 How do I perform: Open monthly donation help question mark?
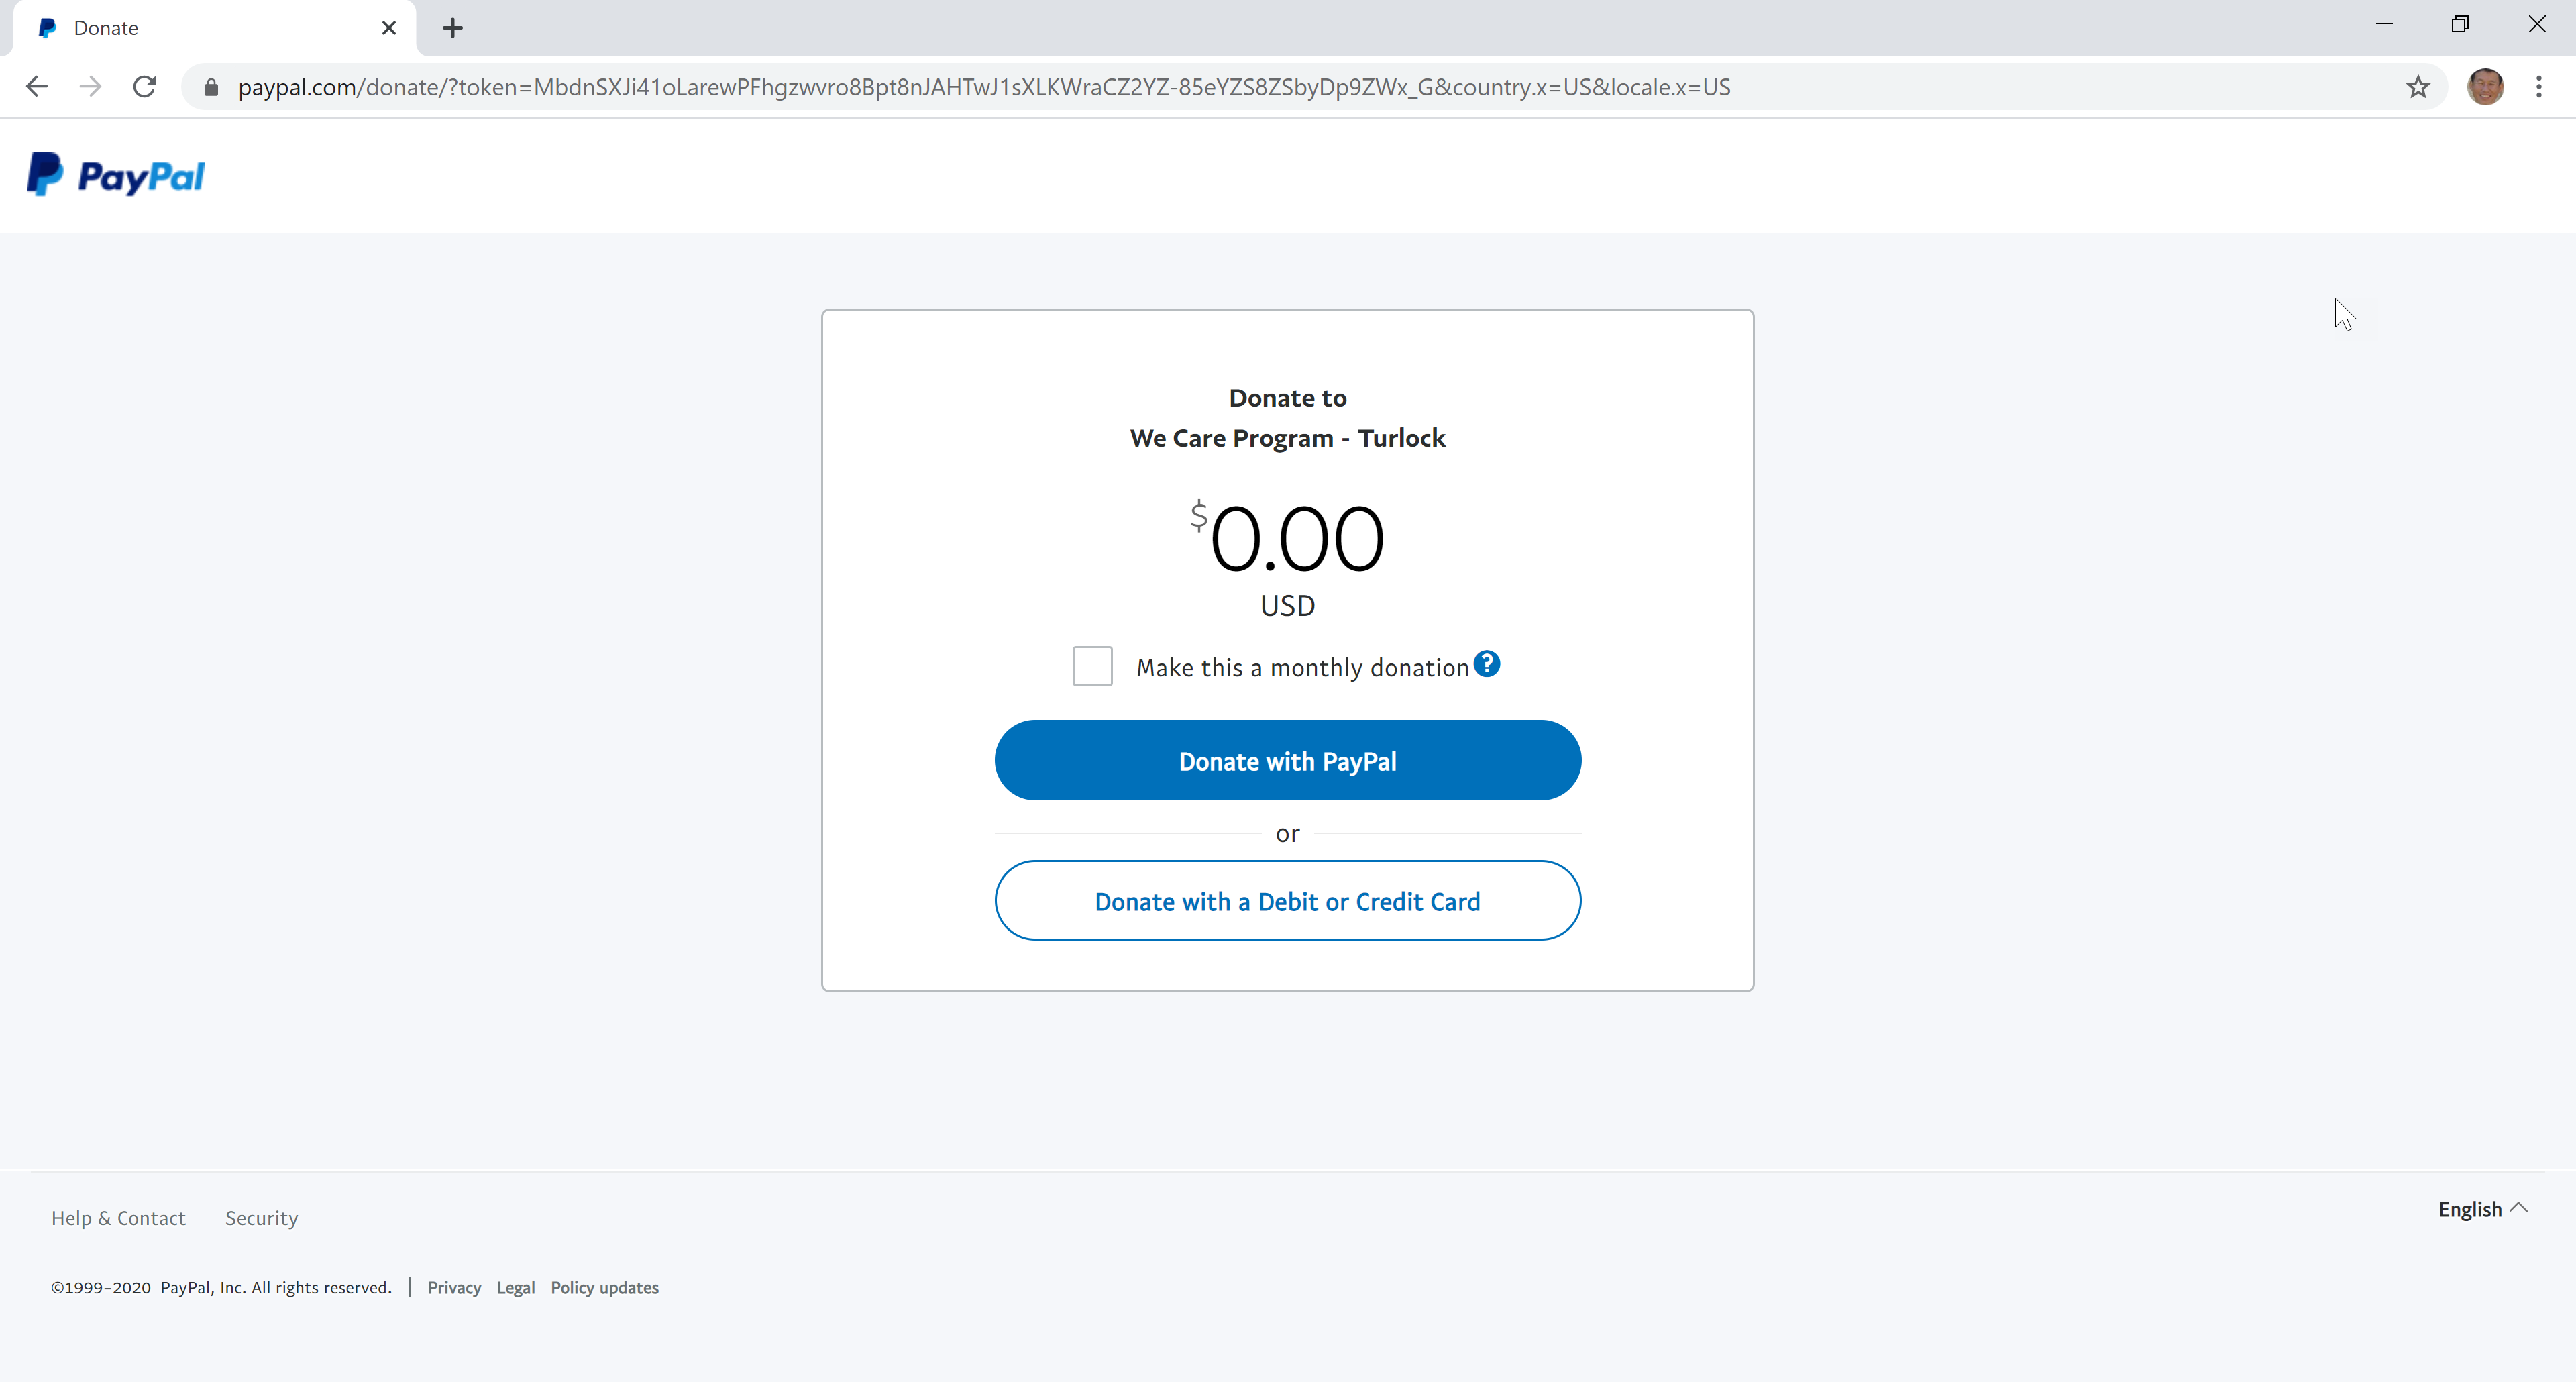pyautogui.click(x=1486, y=664)
